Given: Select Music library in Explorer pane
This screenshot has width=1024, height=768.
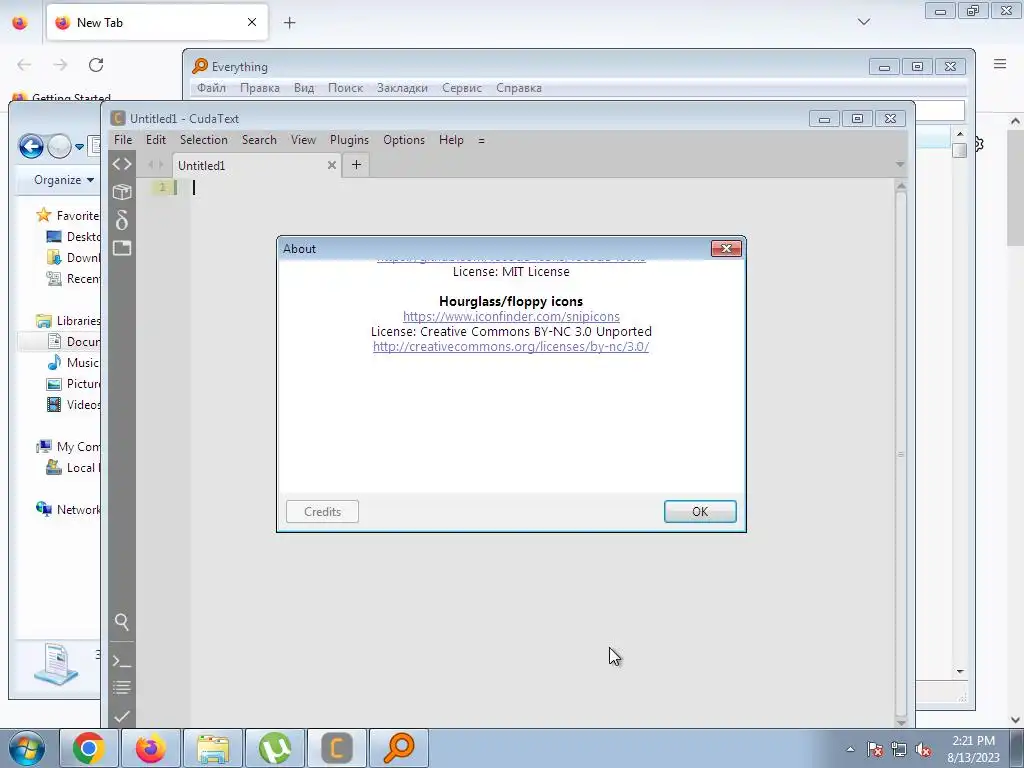Looking at the screenshot, I should [73, 362].
